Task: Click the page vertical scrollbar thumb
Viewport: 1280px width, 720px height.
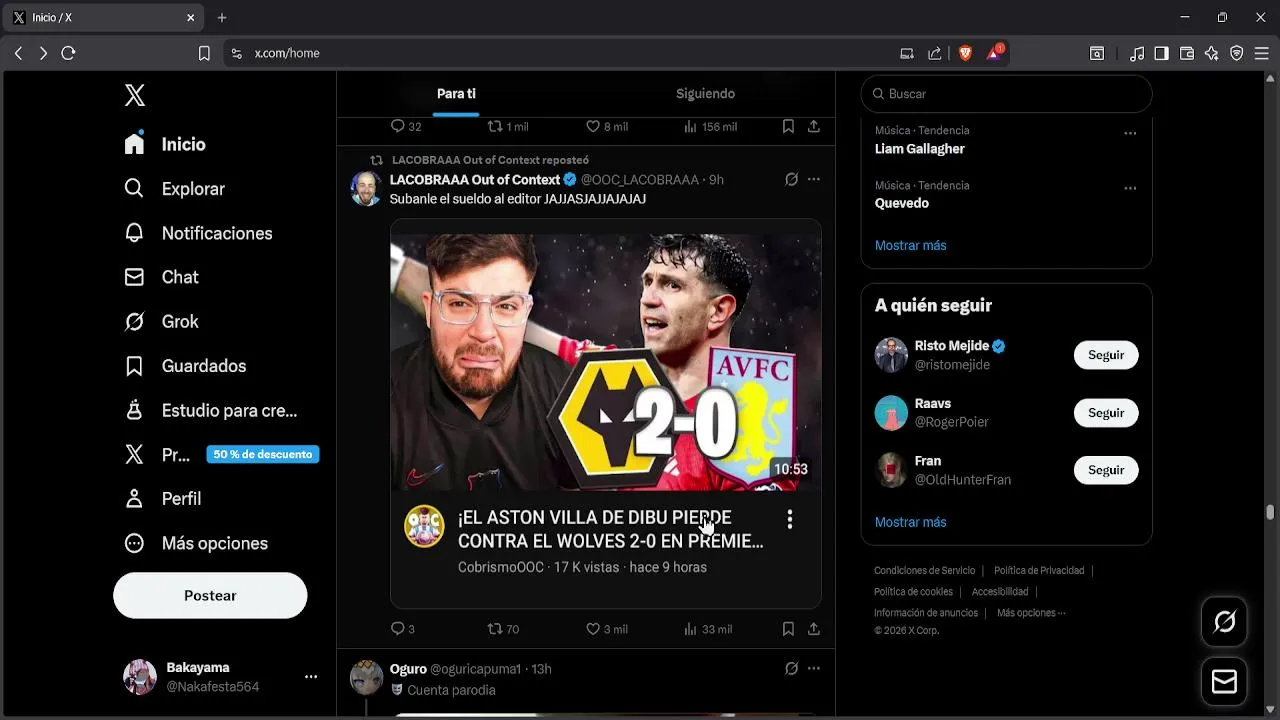Action: pos(1270,513)
